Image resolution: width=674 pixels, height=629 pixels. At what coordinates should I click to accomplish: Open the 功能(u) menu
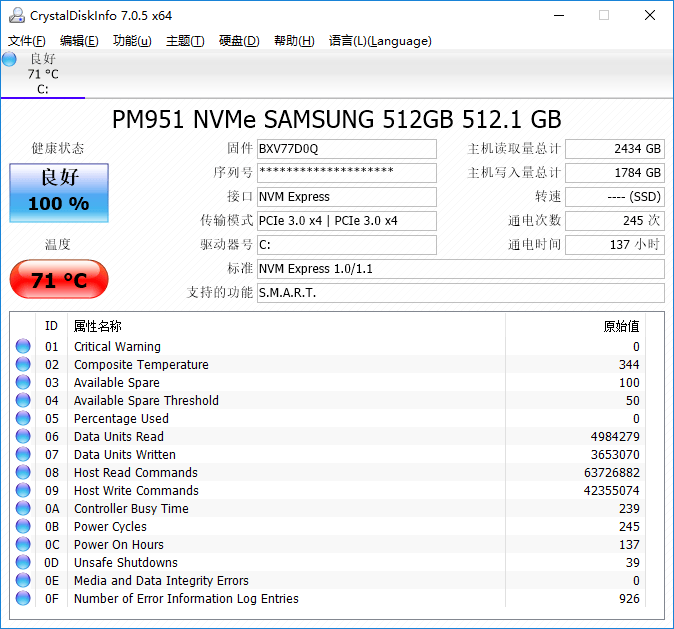coord(132,41)
